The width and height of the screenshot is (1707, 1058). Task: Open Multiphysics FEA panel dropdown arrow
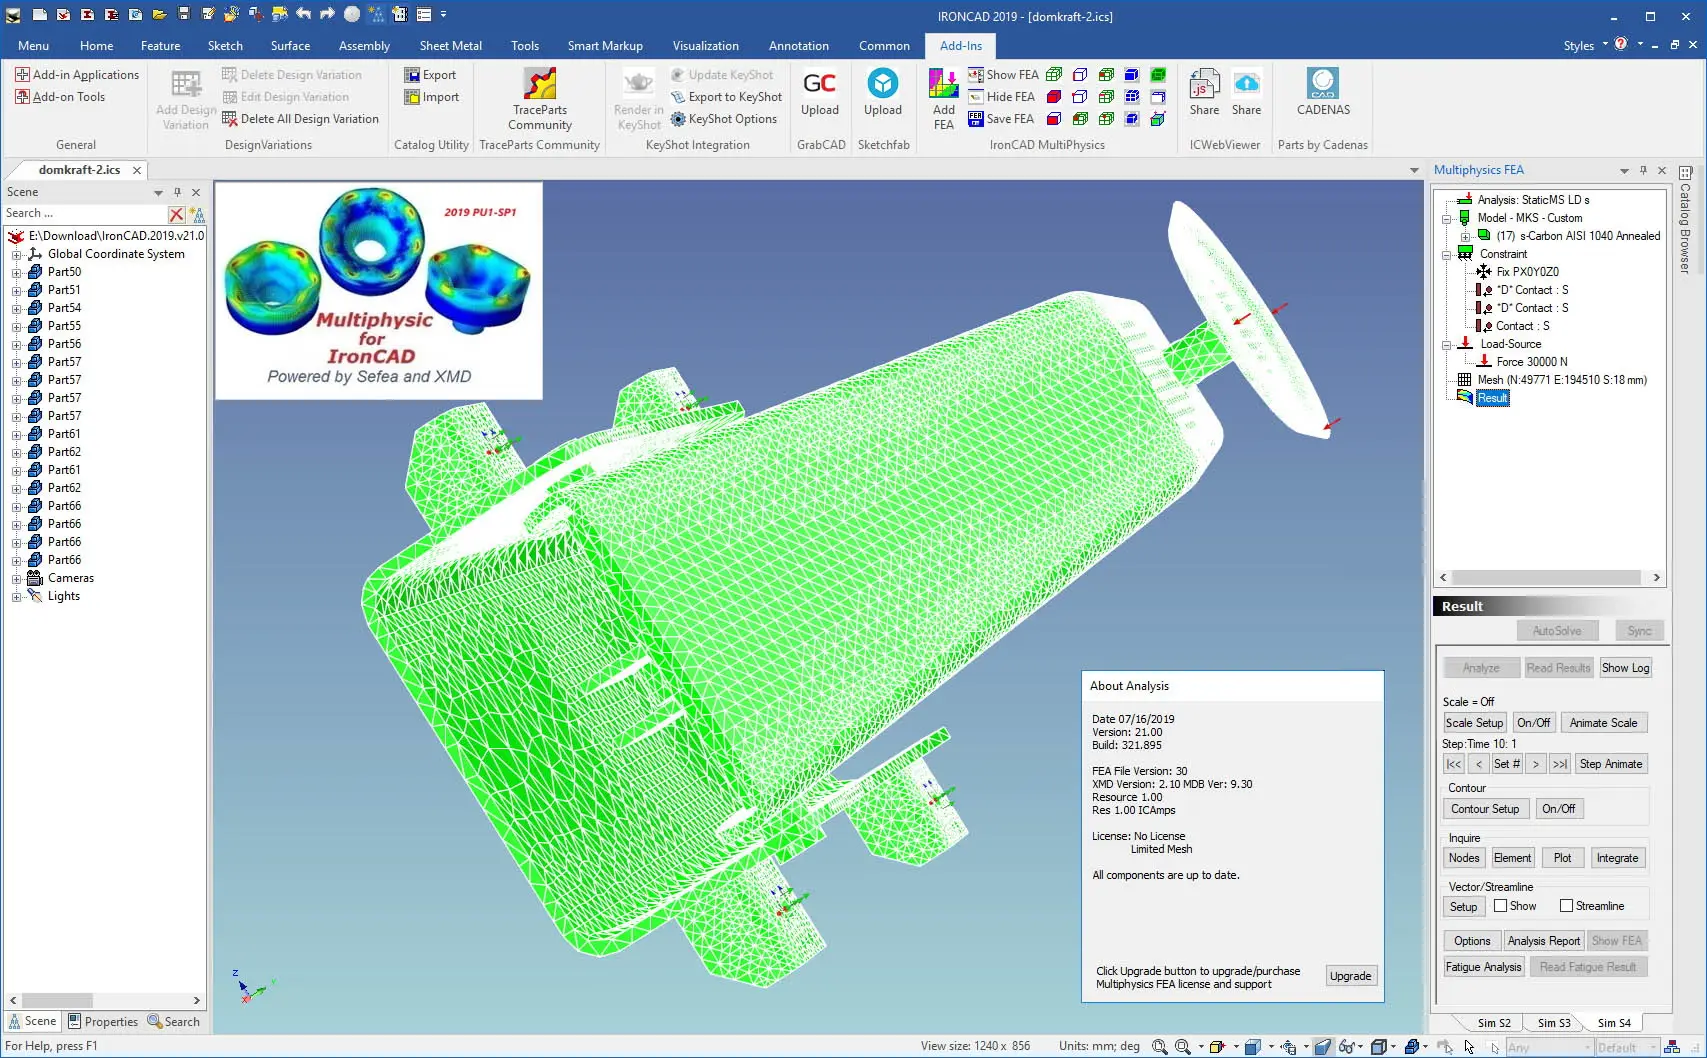coord(1624,171)
